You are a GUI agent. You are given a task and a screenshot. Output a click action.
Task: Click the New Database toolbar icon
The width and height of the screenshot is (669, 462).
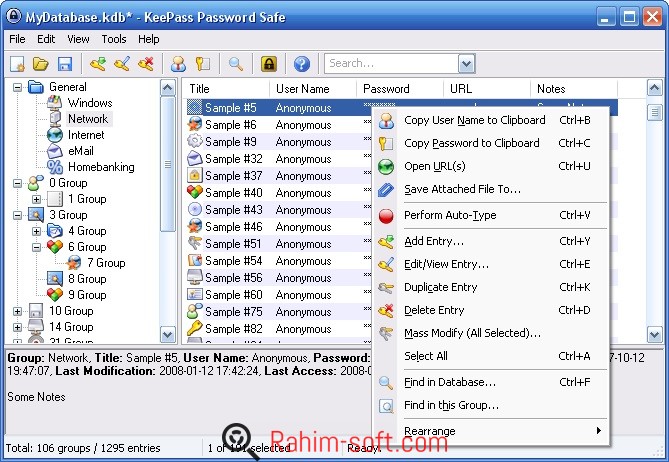coord(17,64)
